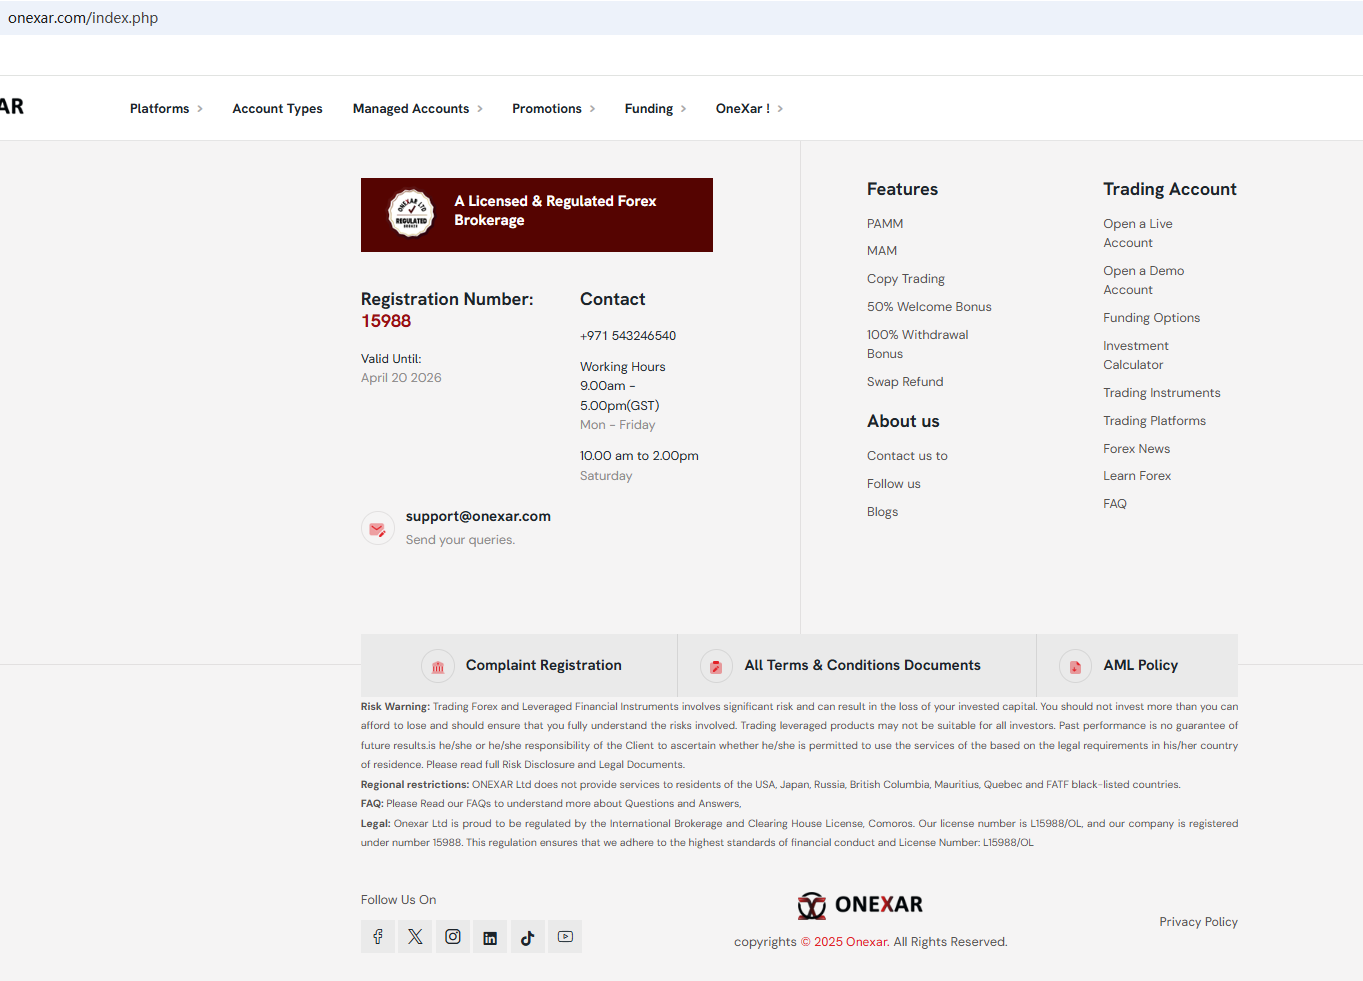This screenshot has height=981, width=1363.
Task: Go to Trading Platforms
Action: point(1154,421)
